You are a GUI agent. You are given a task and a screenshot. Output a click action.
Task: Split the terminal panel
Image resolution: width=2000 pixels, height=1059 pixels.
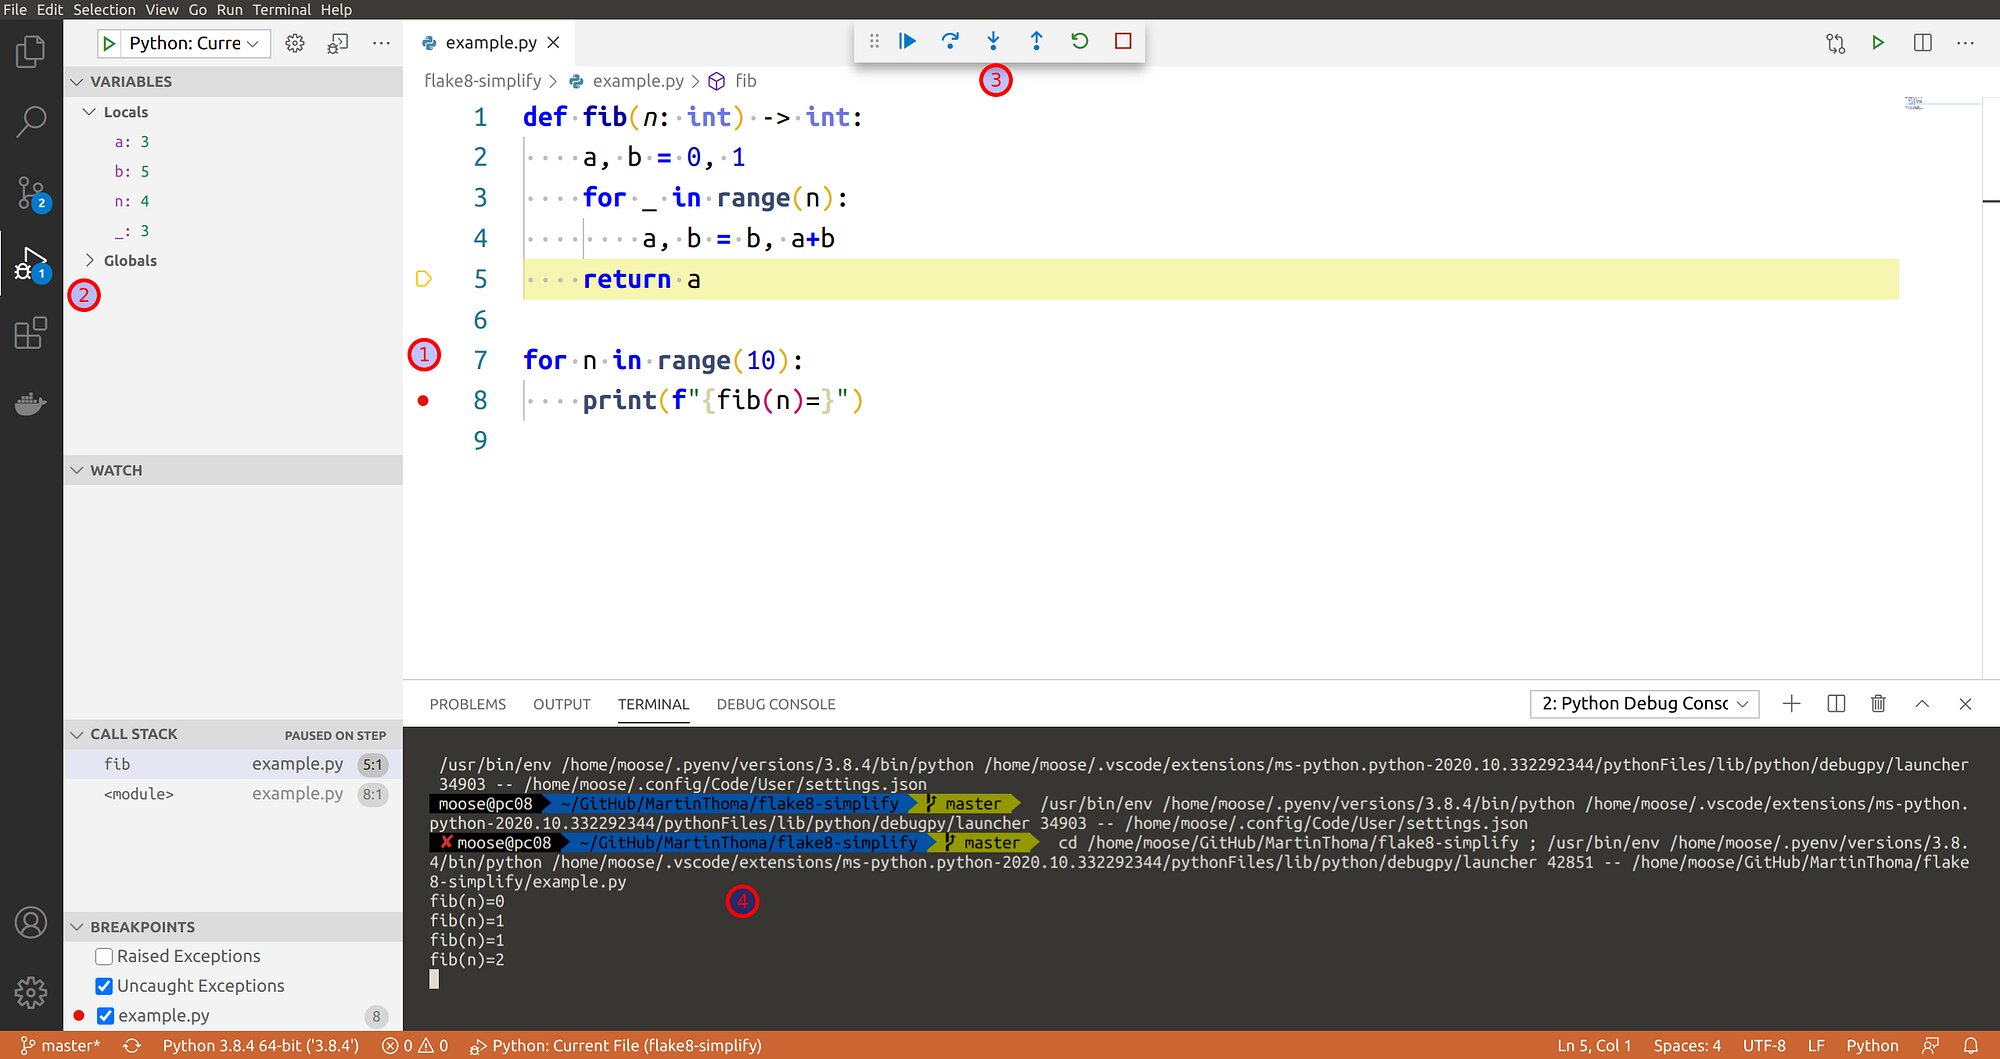(x=1836, y=704)
